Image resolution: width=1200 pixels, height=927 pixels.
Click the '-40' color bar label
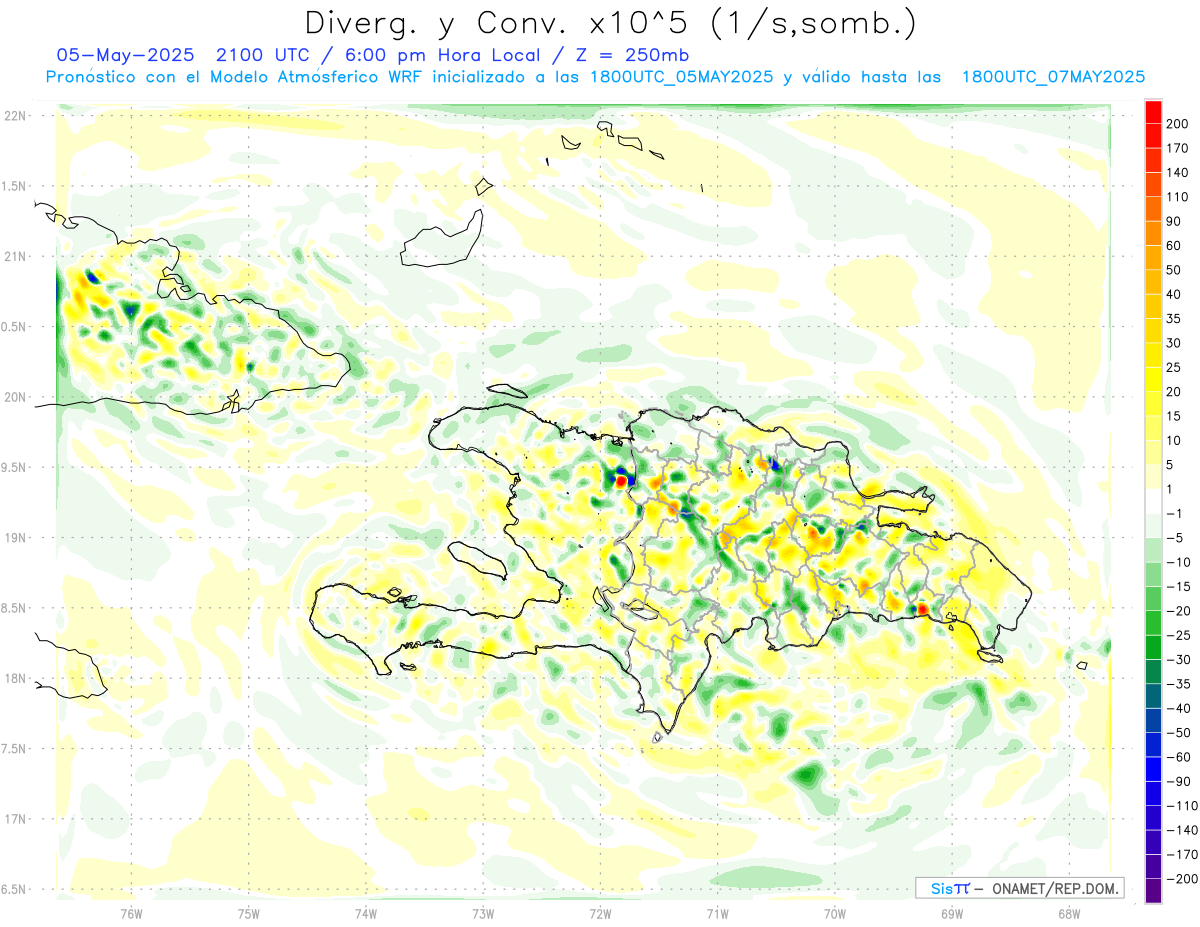(x=1178, y=708)
